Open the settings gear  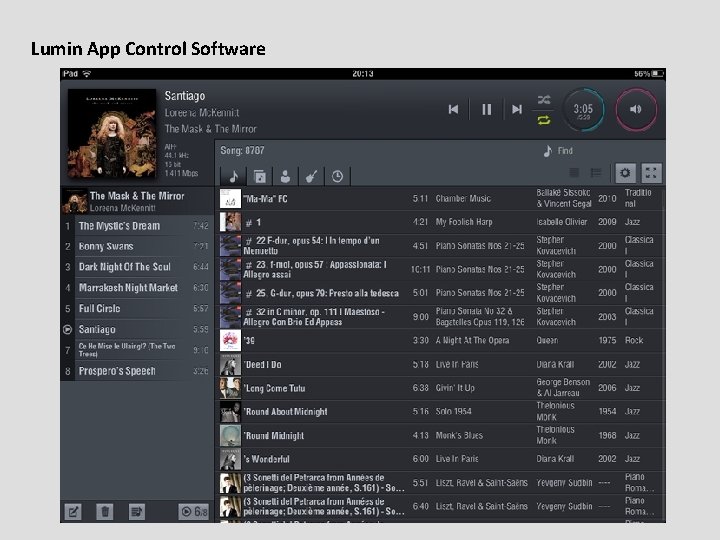[x=625, y=173]
